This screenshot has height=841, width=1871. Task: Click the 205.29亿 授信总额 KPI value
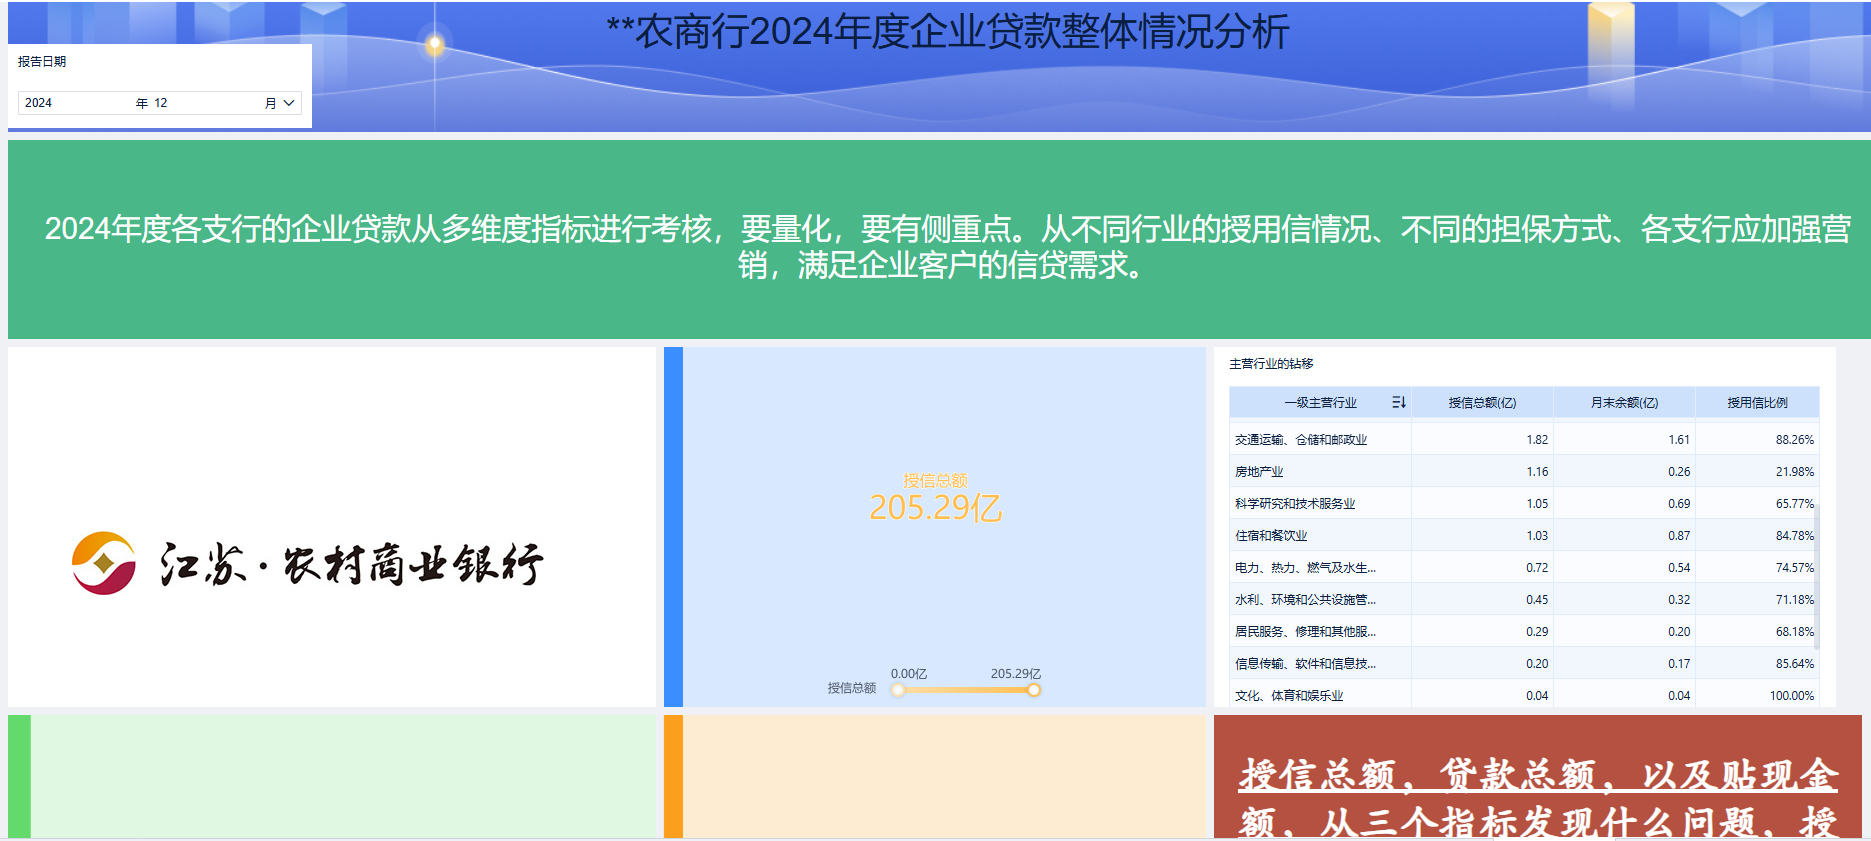tap(935, 508)
